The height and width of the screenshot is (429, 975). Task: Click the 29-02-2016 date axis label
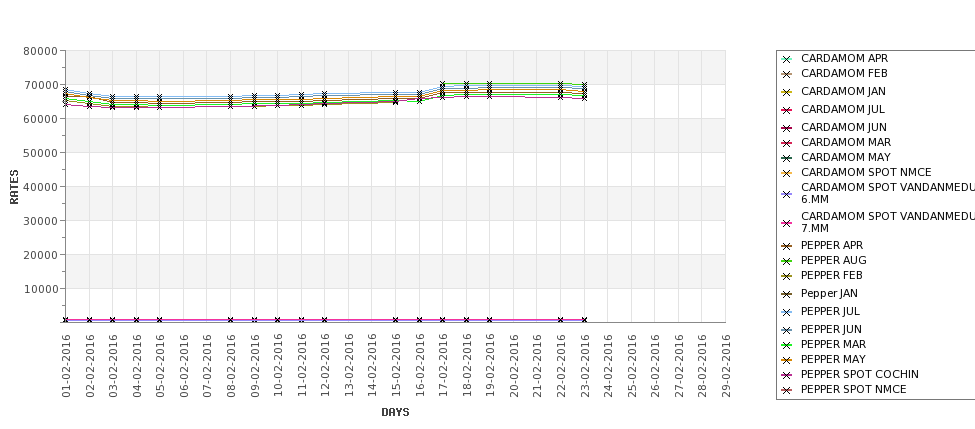point(726,366)
